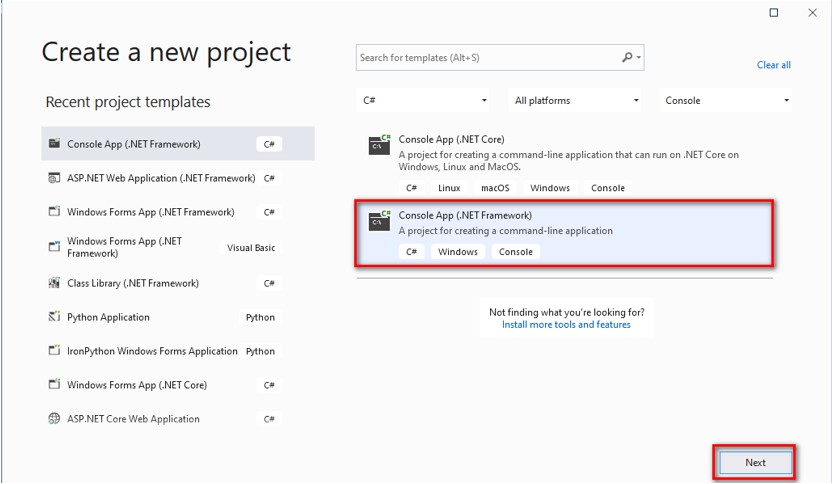Viewport: 835px width, 484px height.
Task: Click C# tag on Console App (.NET Core)
Action: point(411,187)
